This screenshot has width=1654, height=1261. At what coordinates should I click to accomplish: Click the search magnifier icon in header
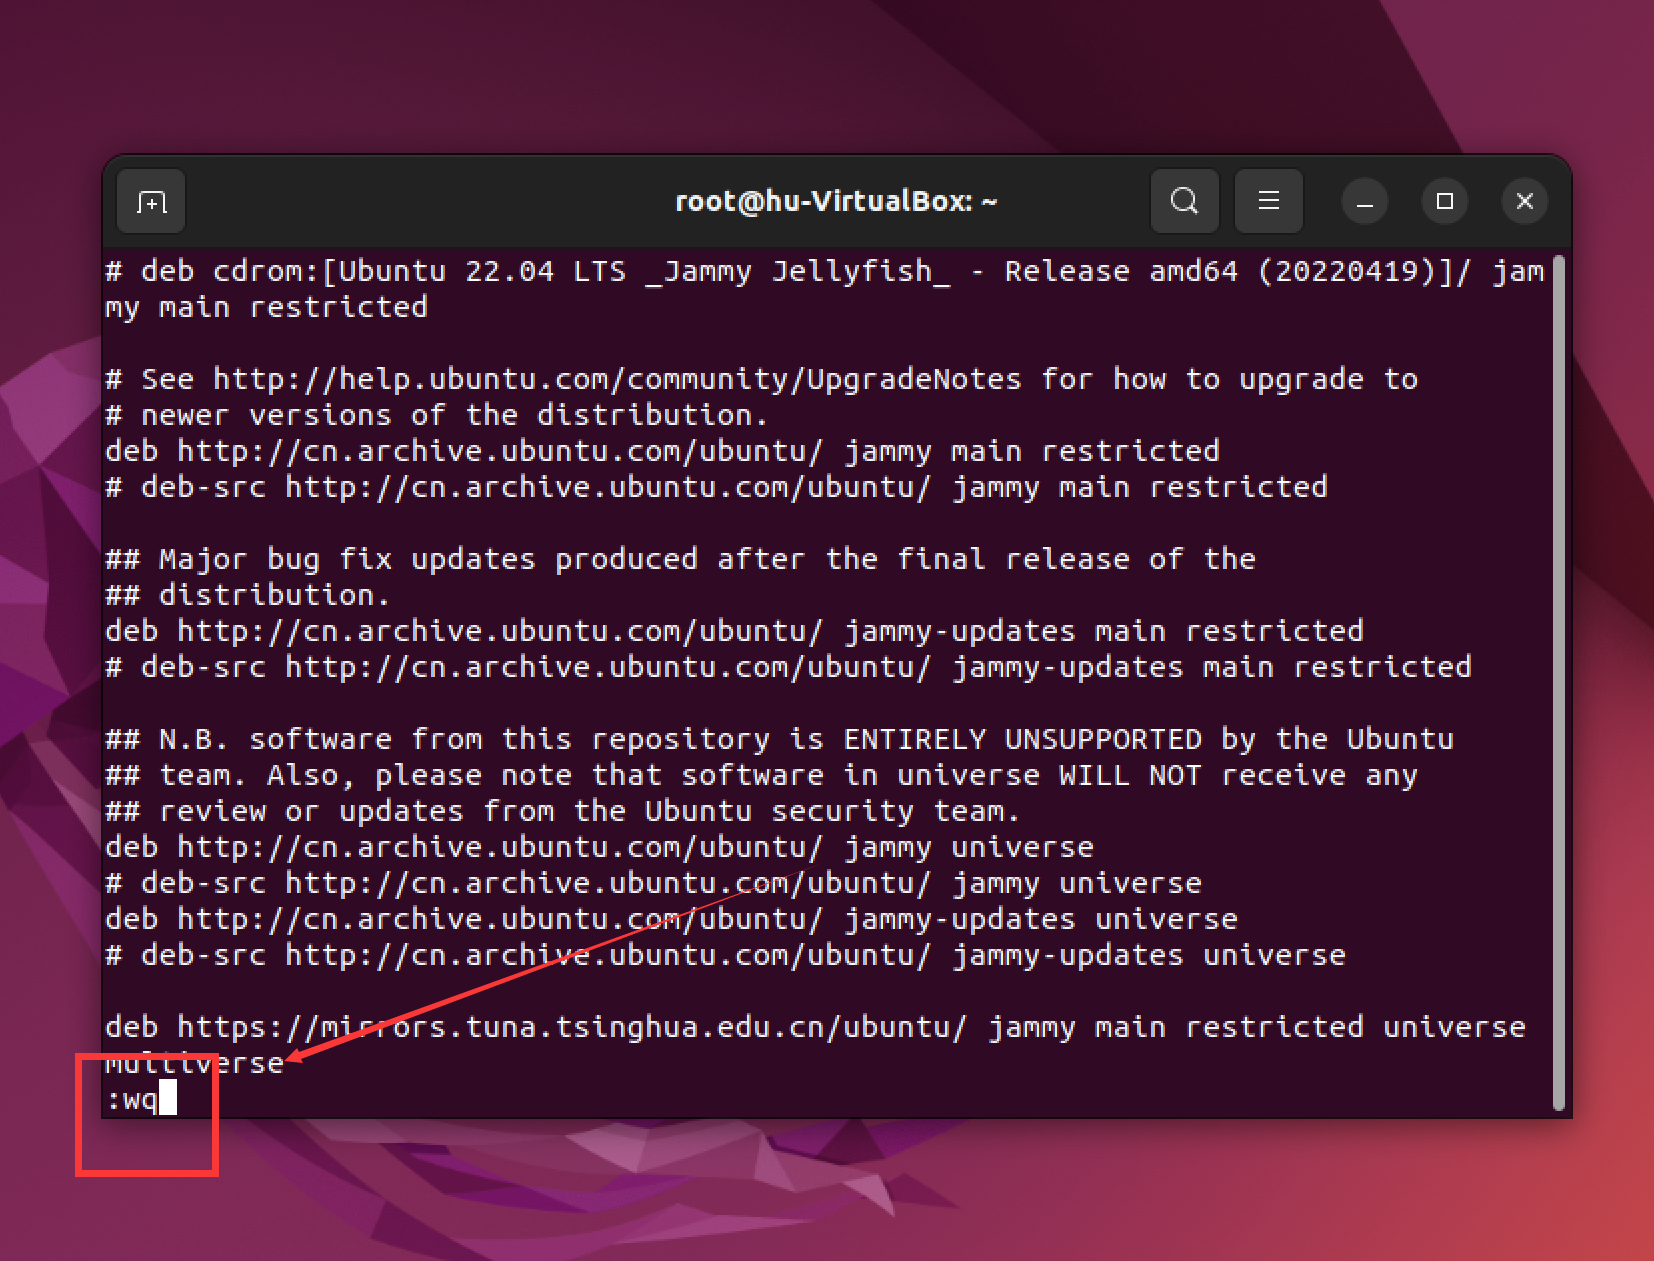[x=1184, y=202]
